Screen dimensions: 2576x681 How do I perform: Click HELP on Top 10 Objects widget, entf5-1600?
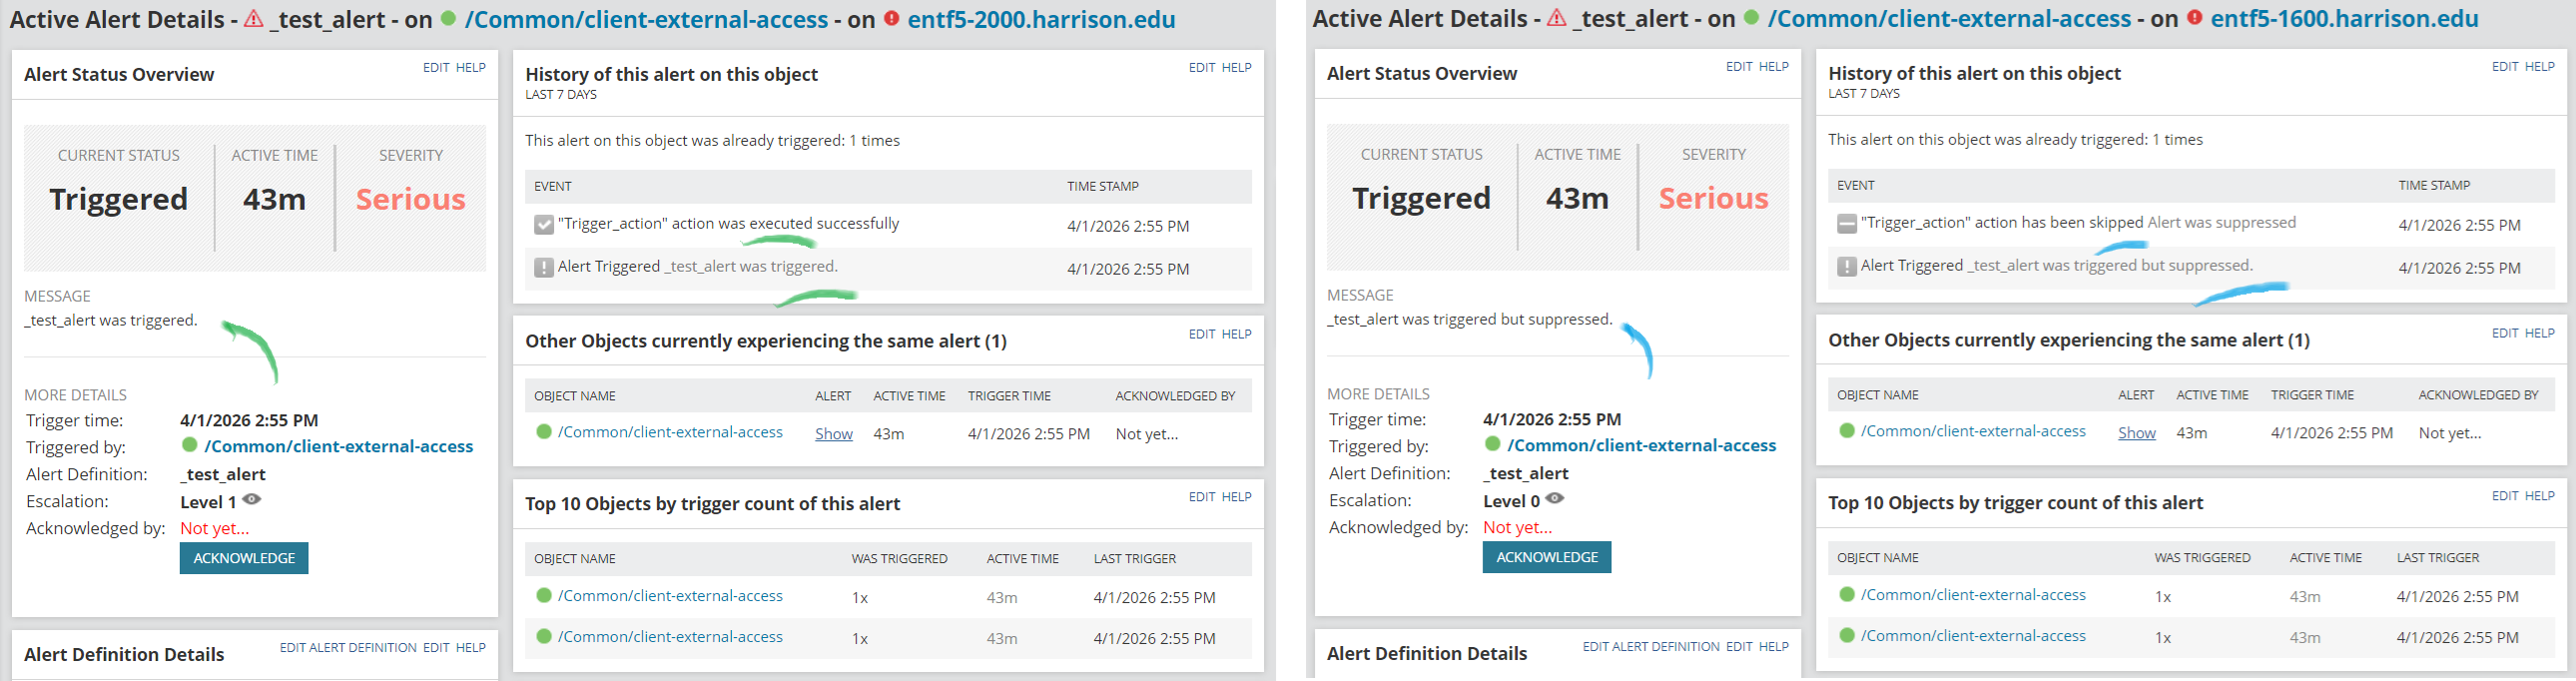(x=2540, y=496)
